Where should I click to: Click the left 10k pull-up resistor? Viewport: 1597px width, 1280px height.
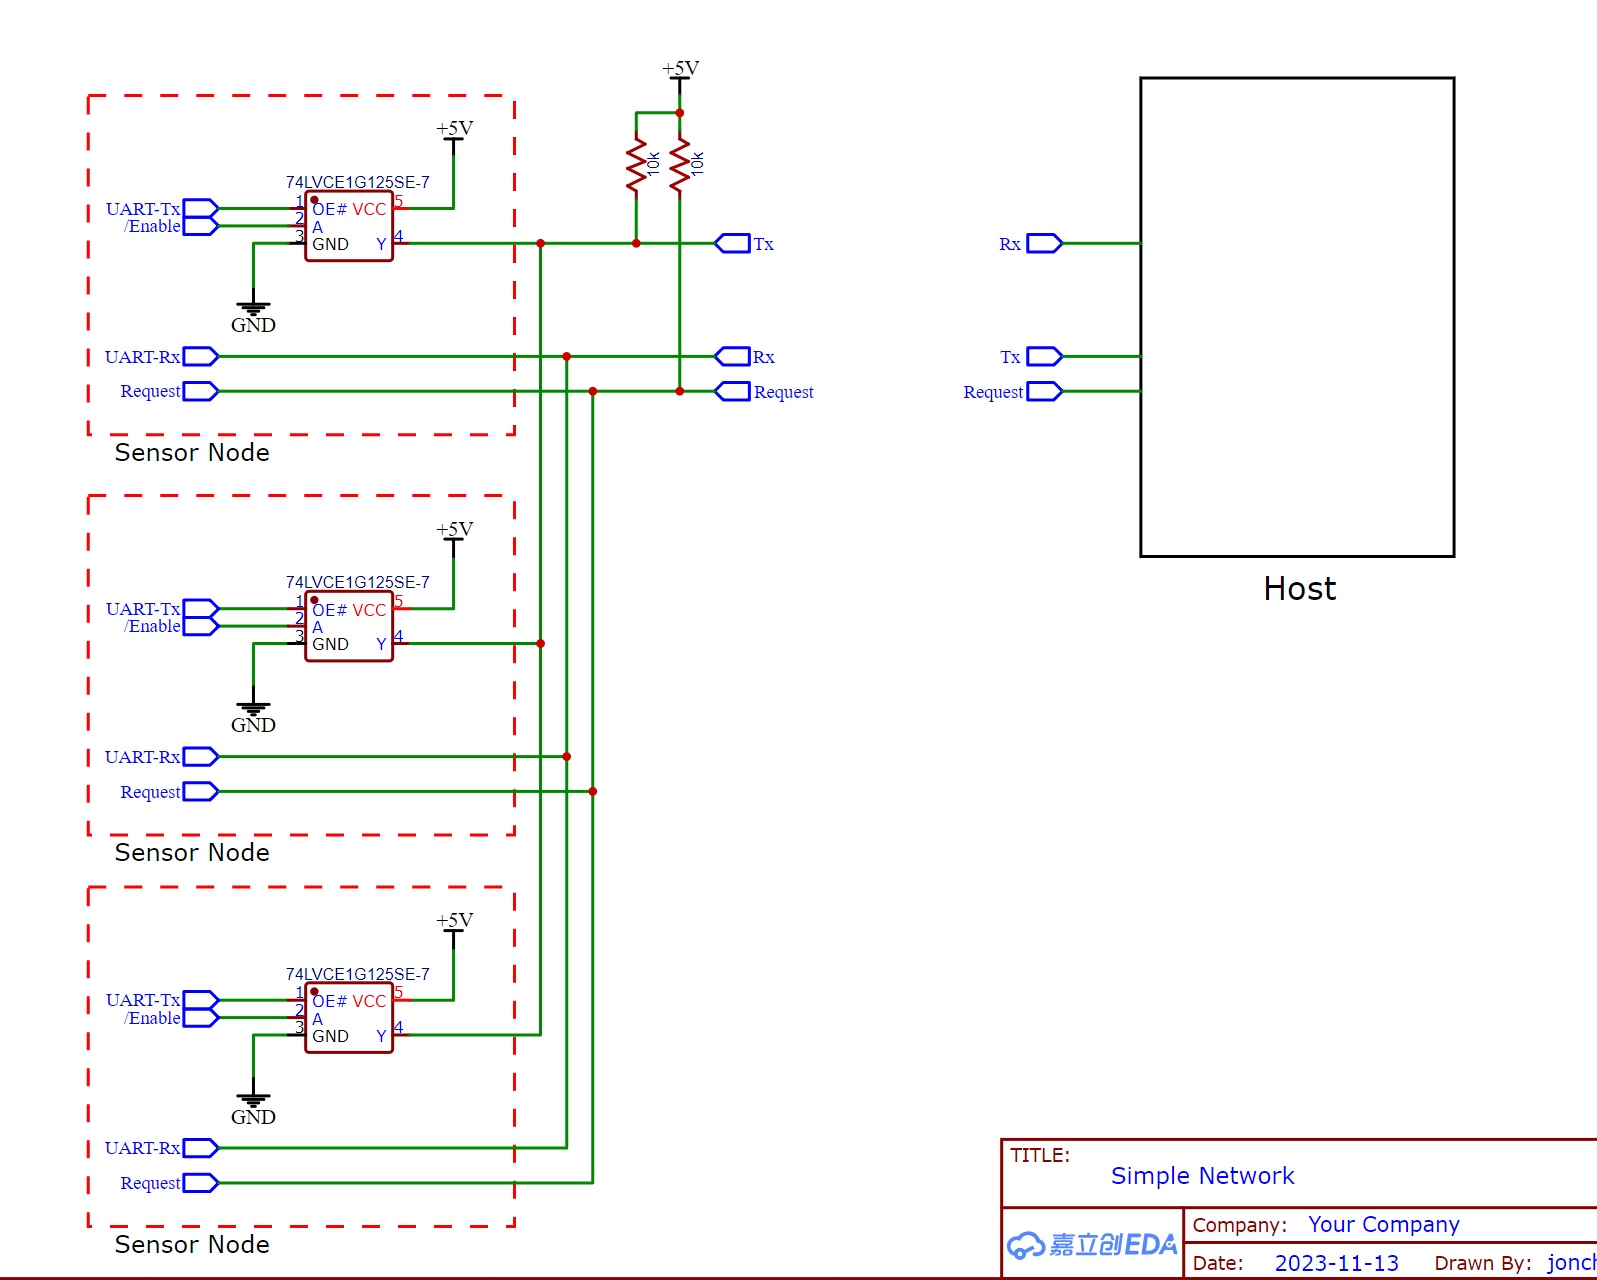[636, 164]
